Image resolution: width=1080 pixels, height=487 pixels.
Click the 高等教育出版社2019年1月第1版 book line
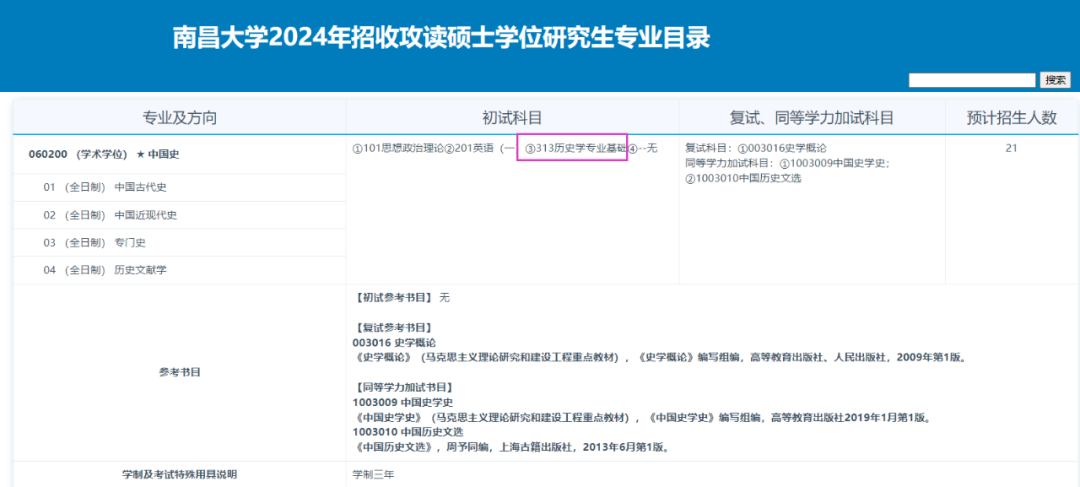coord(641,417)
